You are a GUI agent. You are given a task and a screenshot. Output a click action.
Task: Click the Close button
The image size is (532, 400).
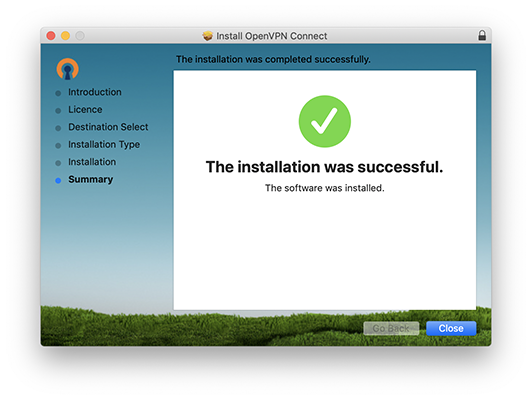451,328
